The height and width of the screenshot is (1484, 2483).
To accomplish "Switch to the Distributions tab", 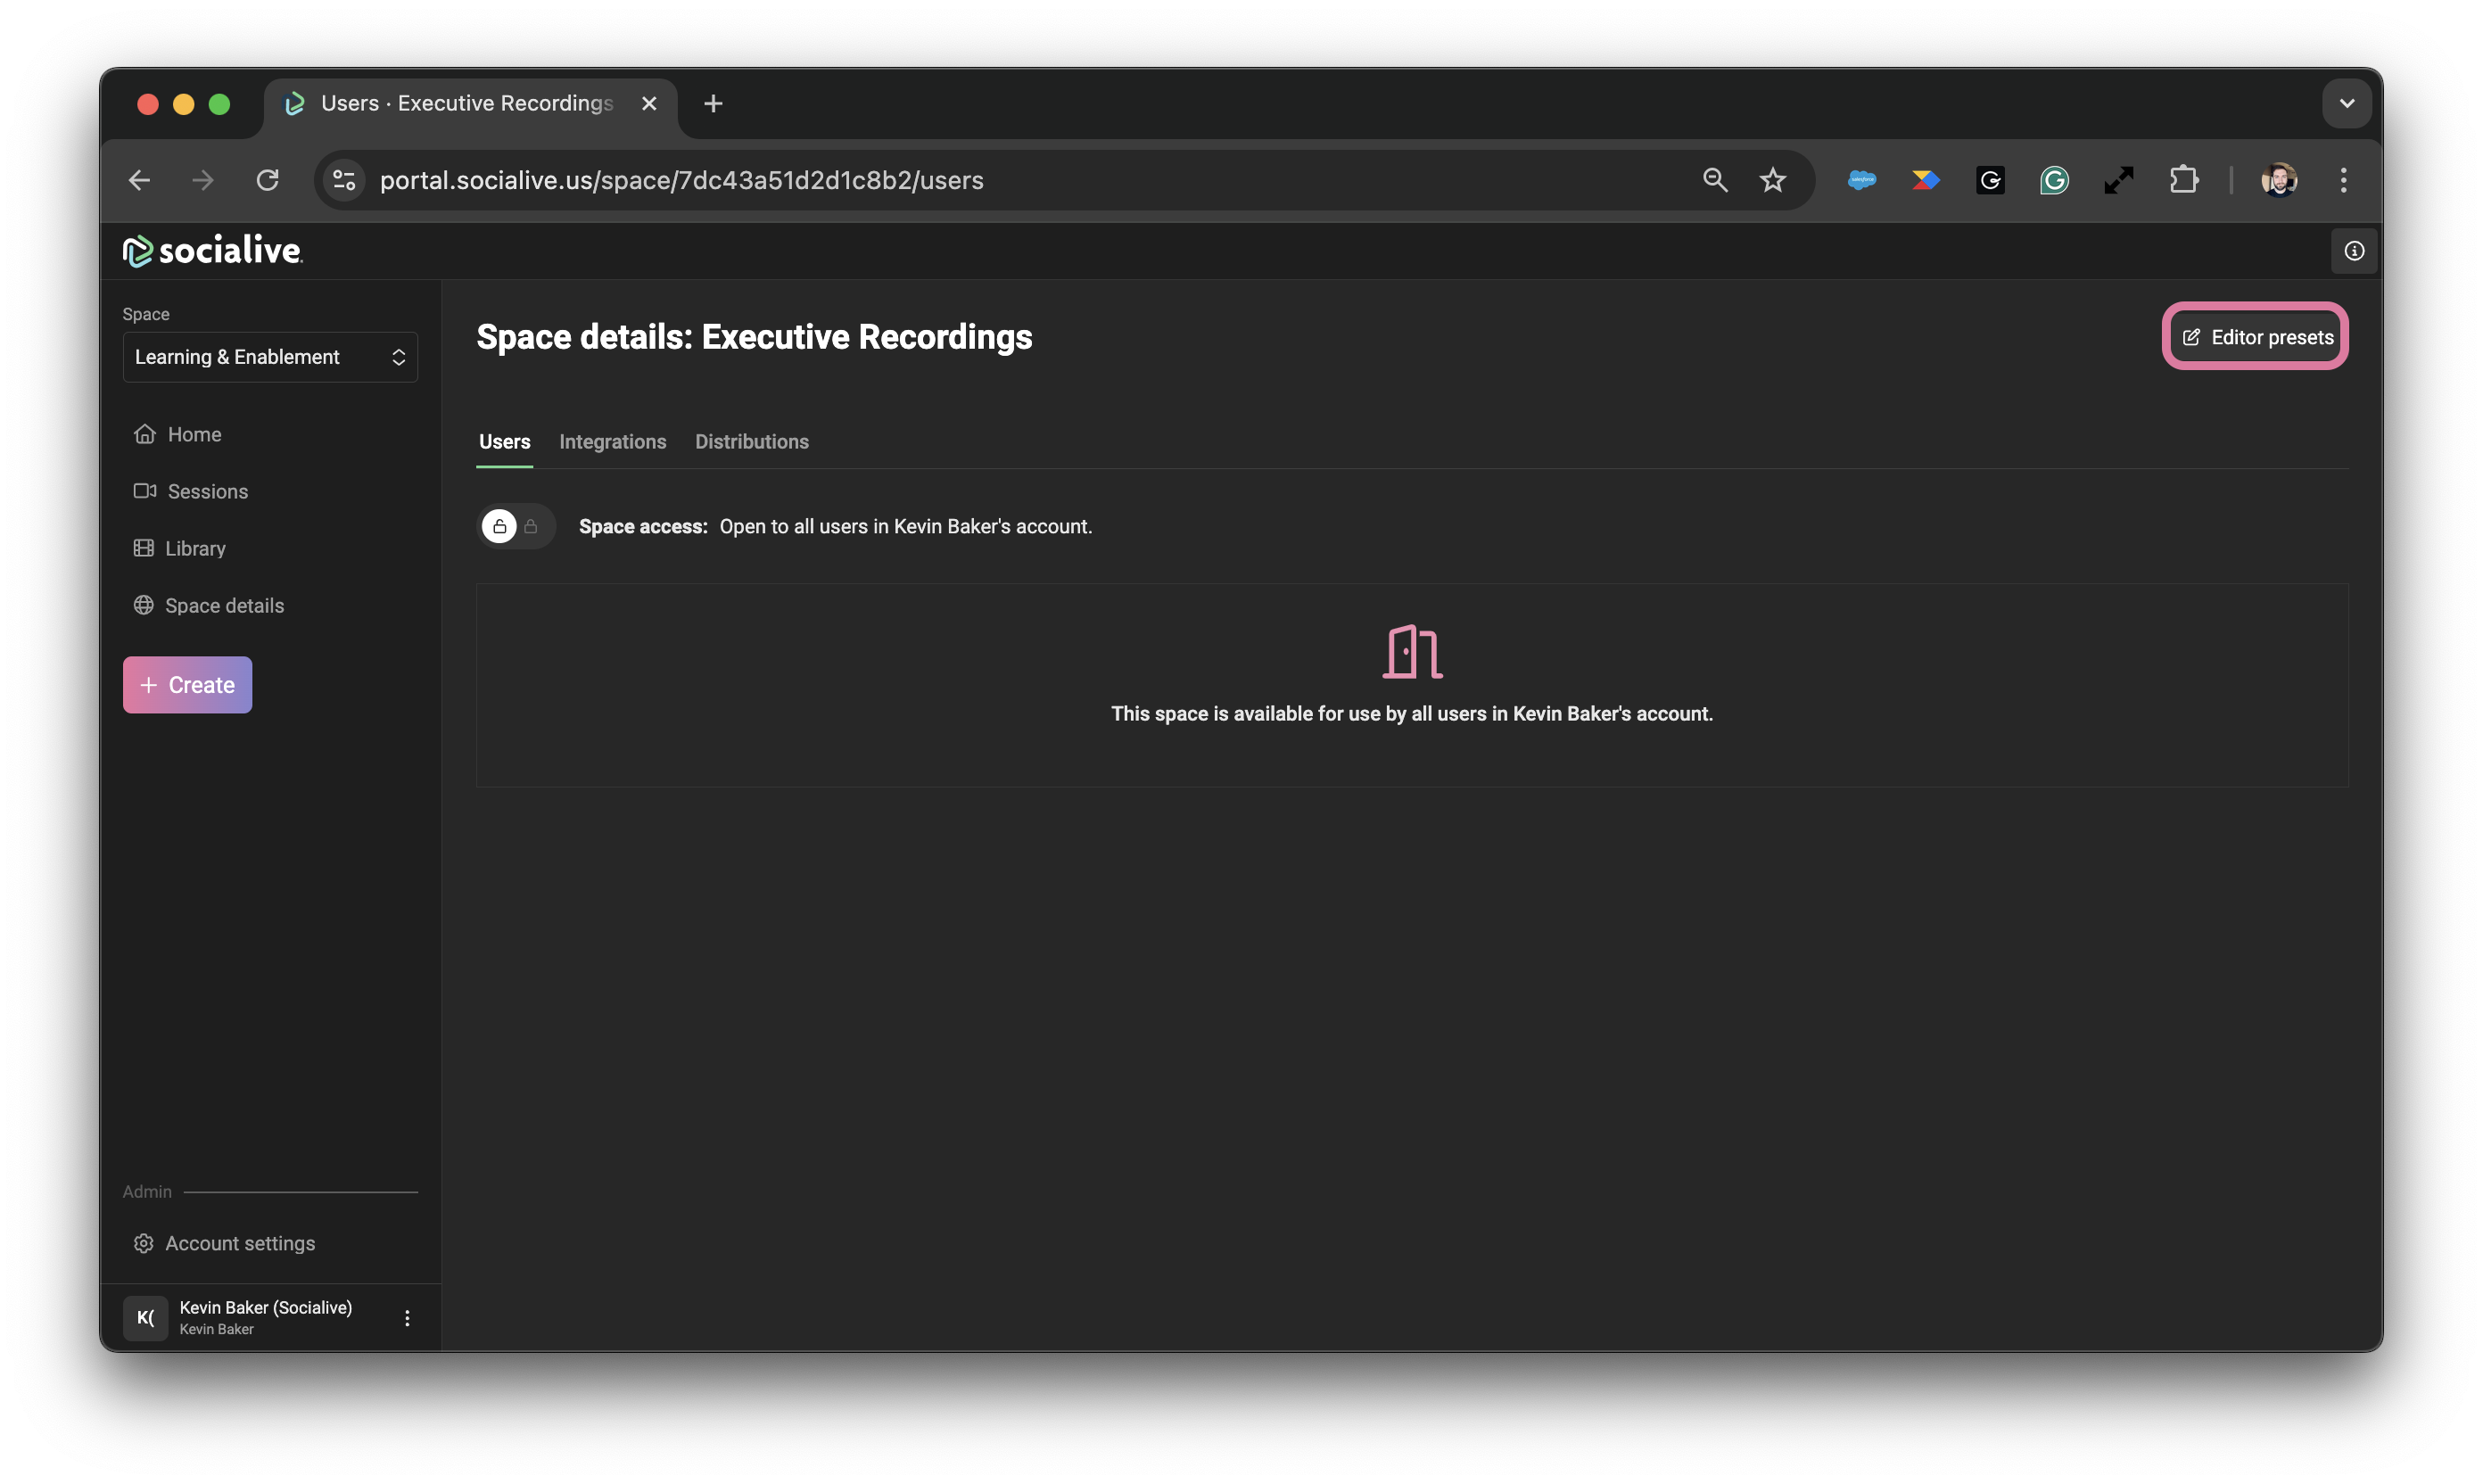I will tap(751, 441).
